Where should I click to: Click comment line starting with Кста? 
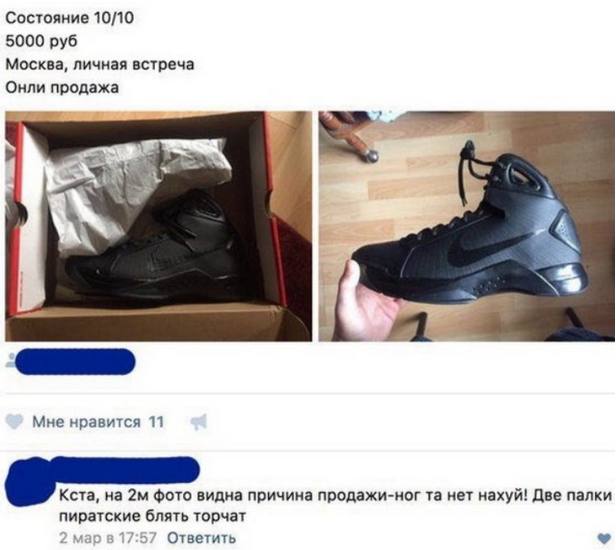336,495
